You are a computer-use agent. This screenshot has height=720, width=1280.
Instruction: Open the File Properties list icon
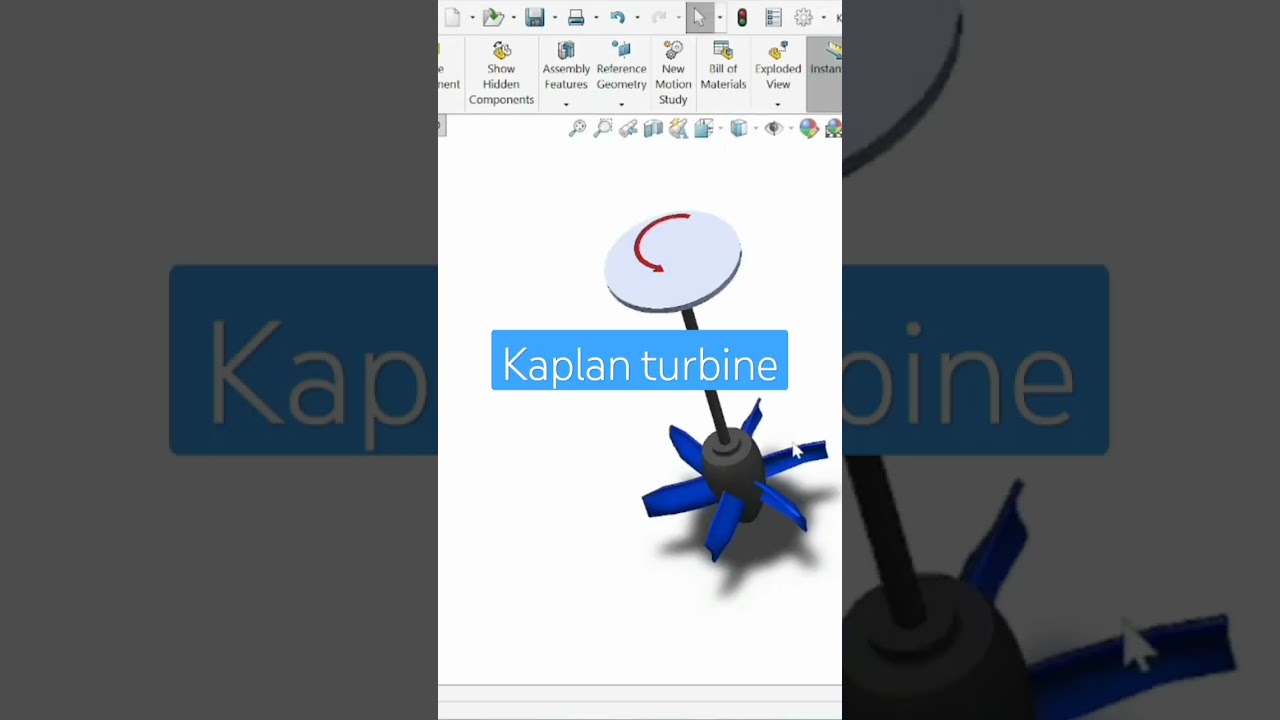[x=773, y=17]
